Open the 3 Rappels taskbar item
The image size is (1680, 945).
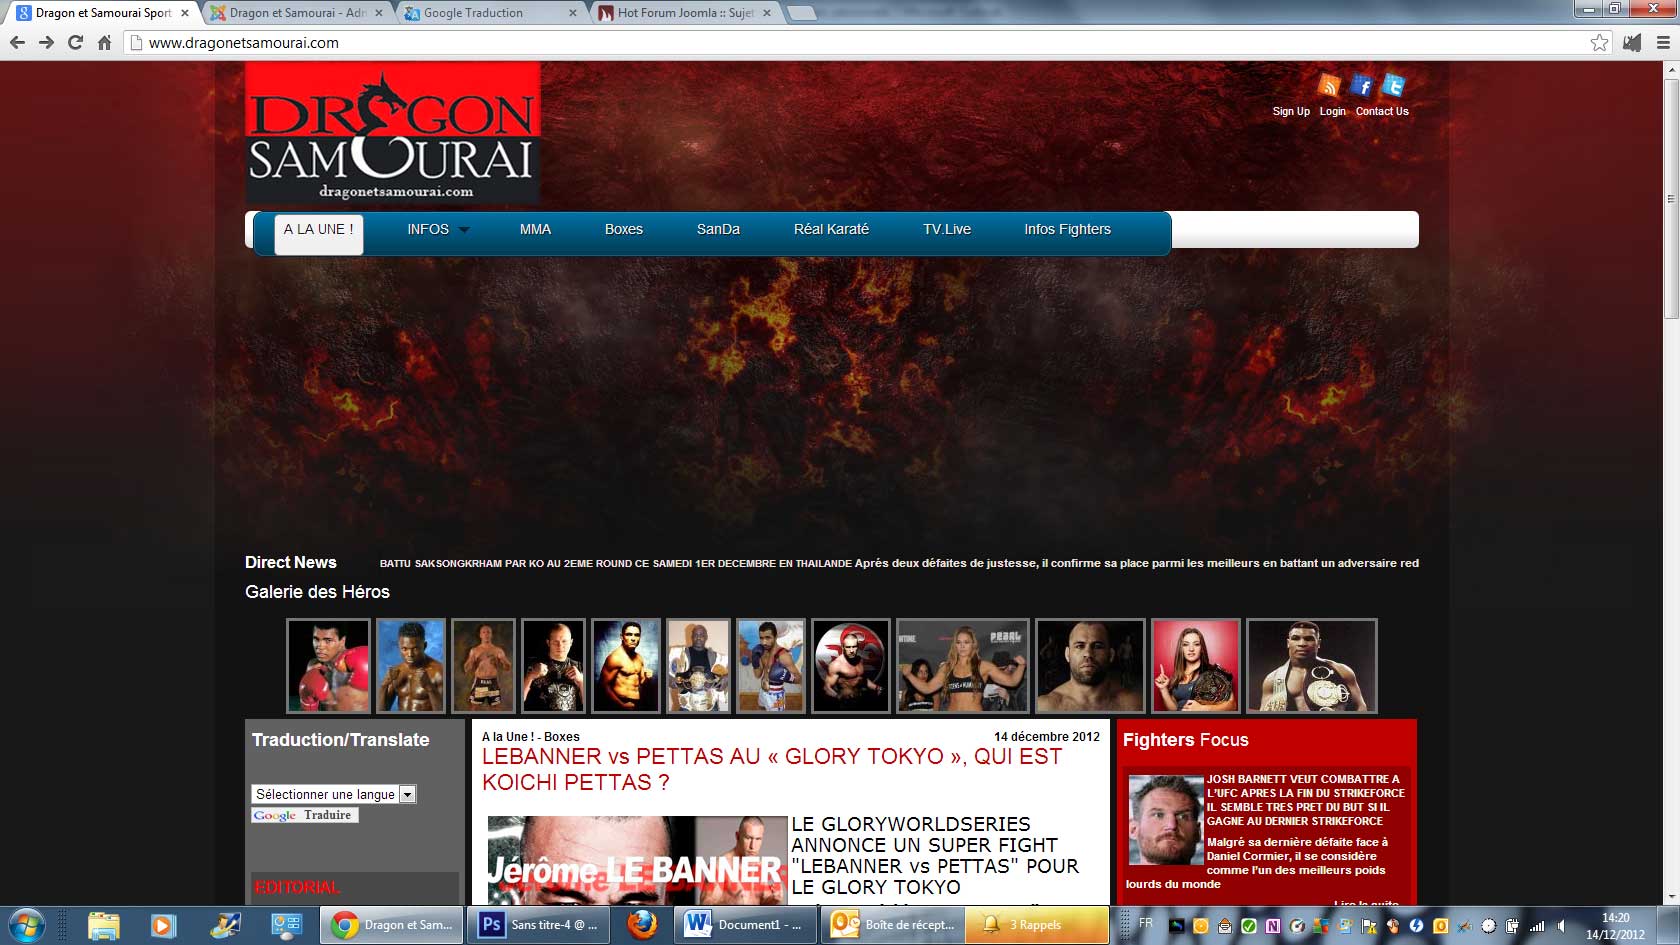tap(1038, 925)
